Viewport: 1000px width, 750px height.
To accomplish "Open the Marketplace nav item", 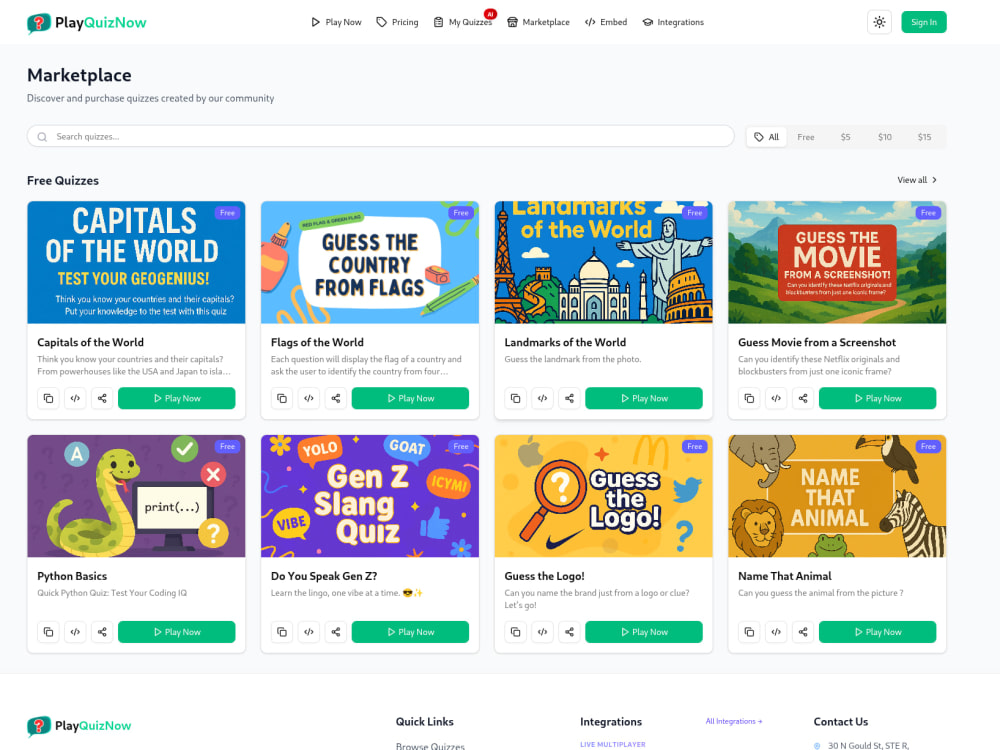I will 538,22.
